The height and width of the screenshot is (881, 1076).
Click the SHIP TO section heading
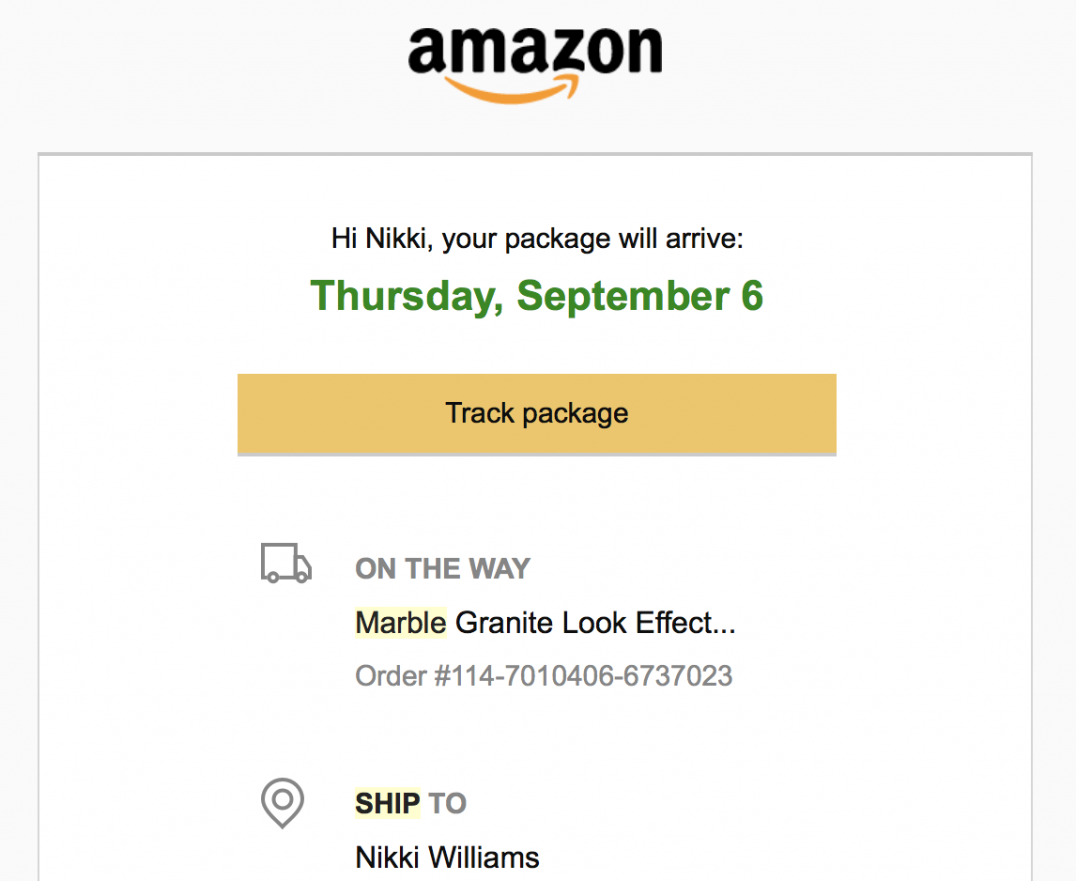(411, 803)
